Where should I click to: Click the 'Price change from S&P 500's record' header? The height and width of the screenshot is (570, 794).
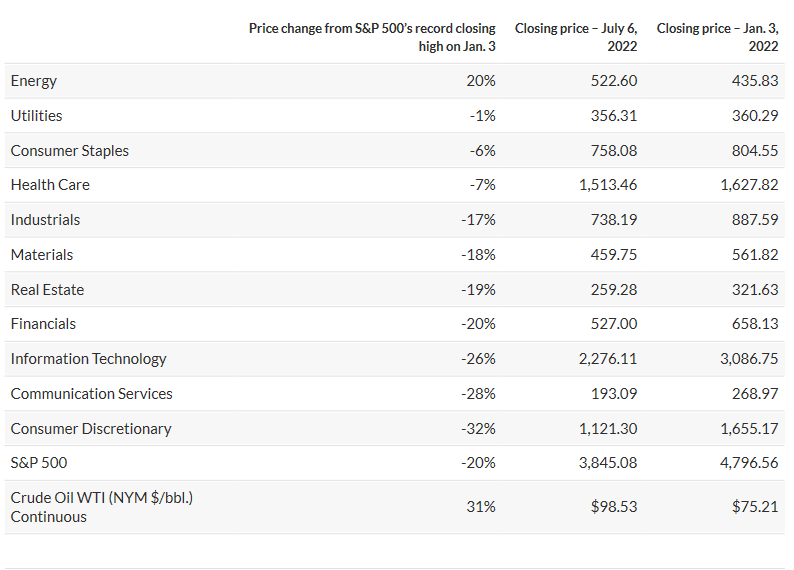[x=372, y=37]
